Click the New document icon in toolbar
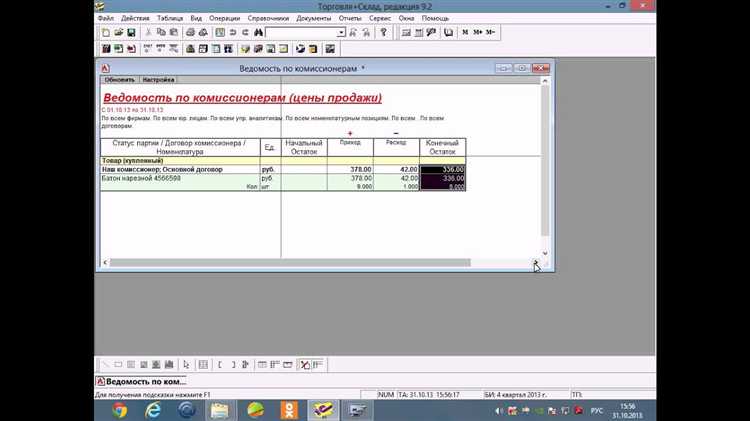The image size is (750, 421). [x=106, y=33]
